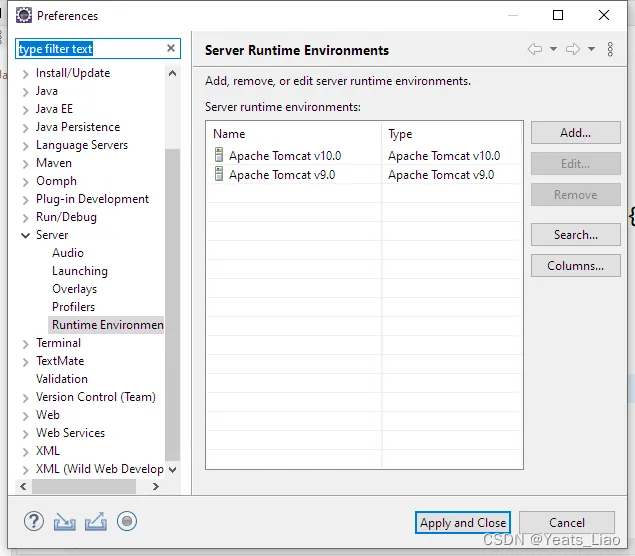The height and width of the screenshot is (556, 635).
Task: Expand the Terminal tree node
Action: click(x=26, y=344)
